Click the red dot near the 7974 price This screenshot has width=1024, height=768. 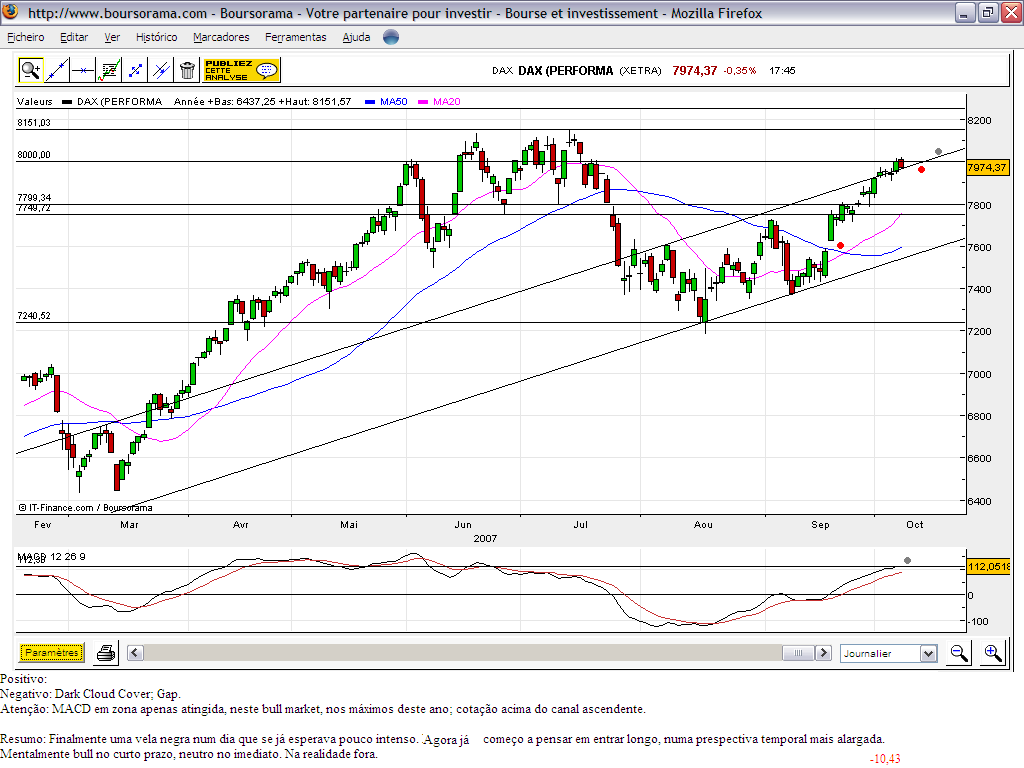(x=921, y=170)
